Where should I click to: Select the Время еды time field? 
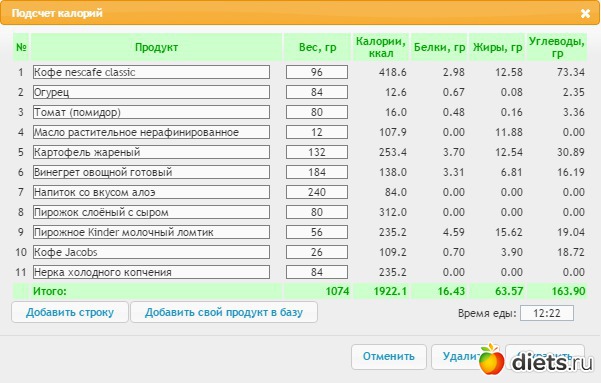[x=547, y=313]
